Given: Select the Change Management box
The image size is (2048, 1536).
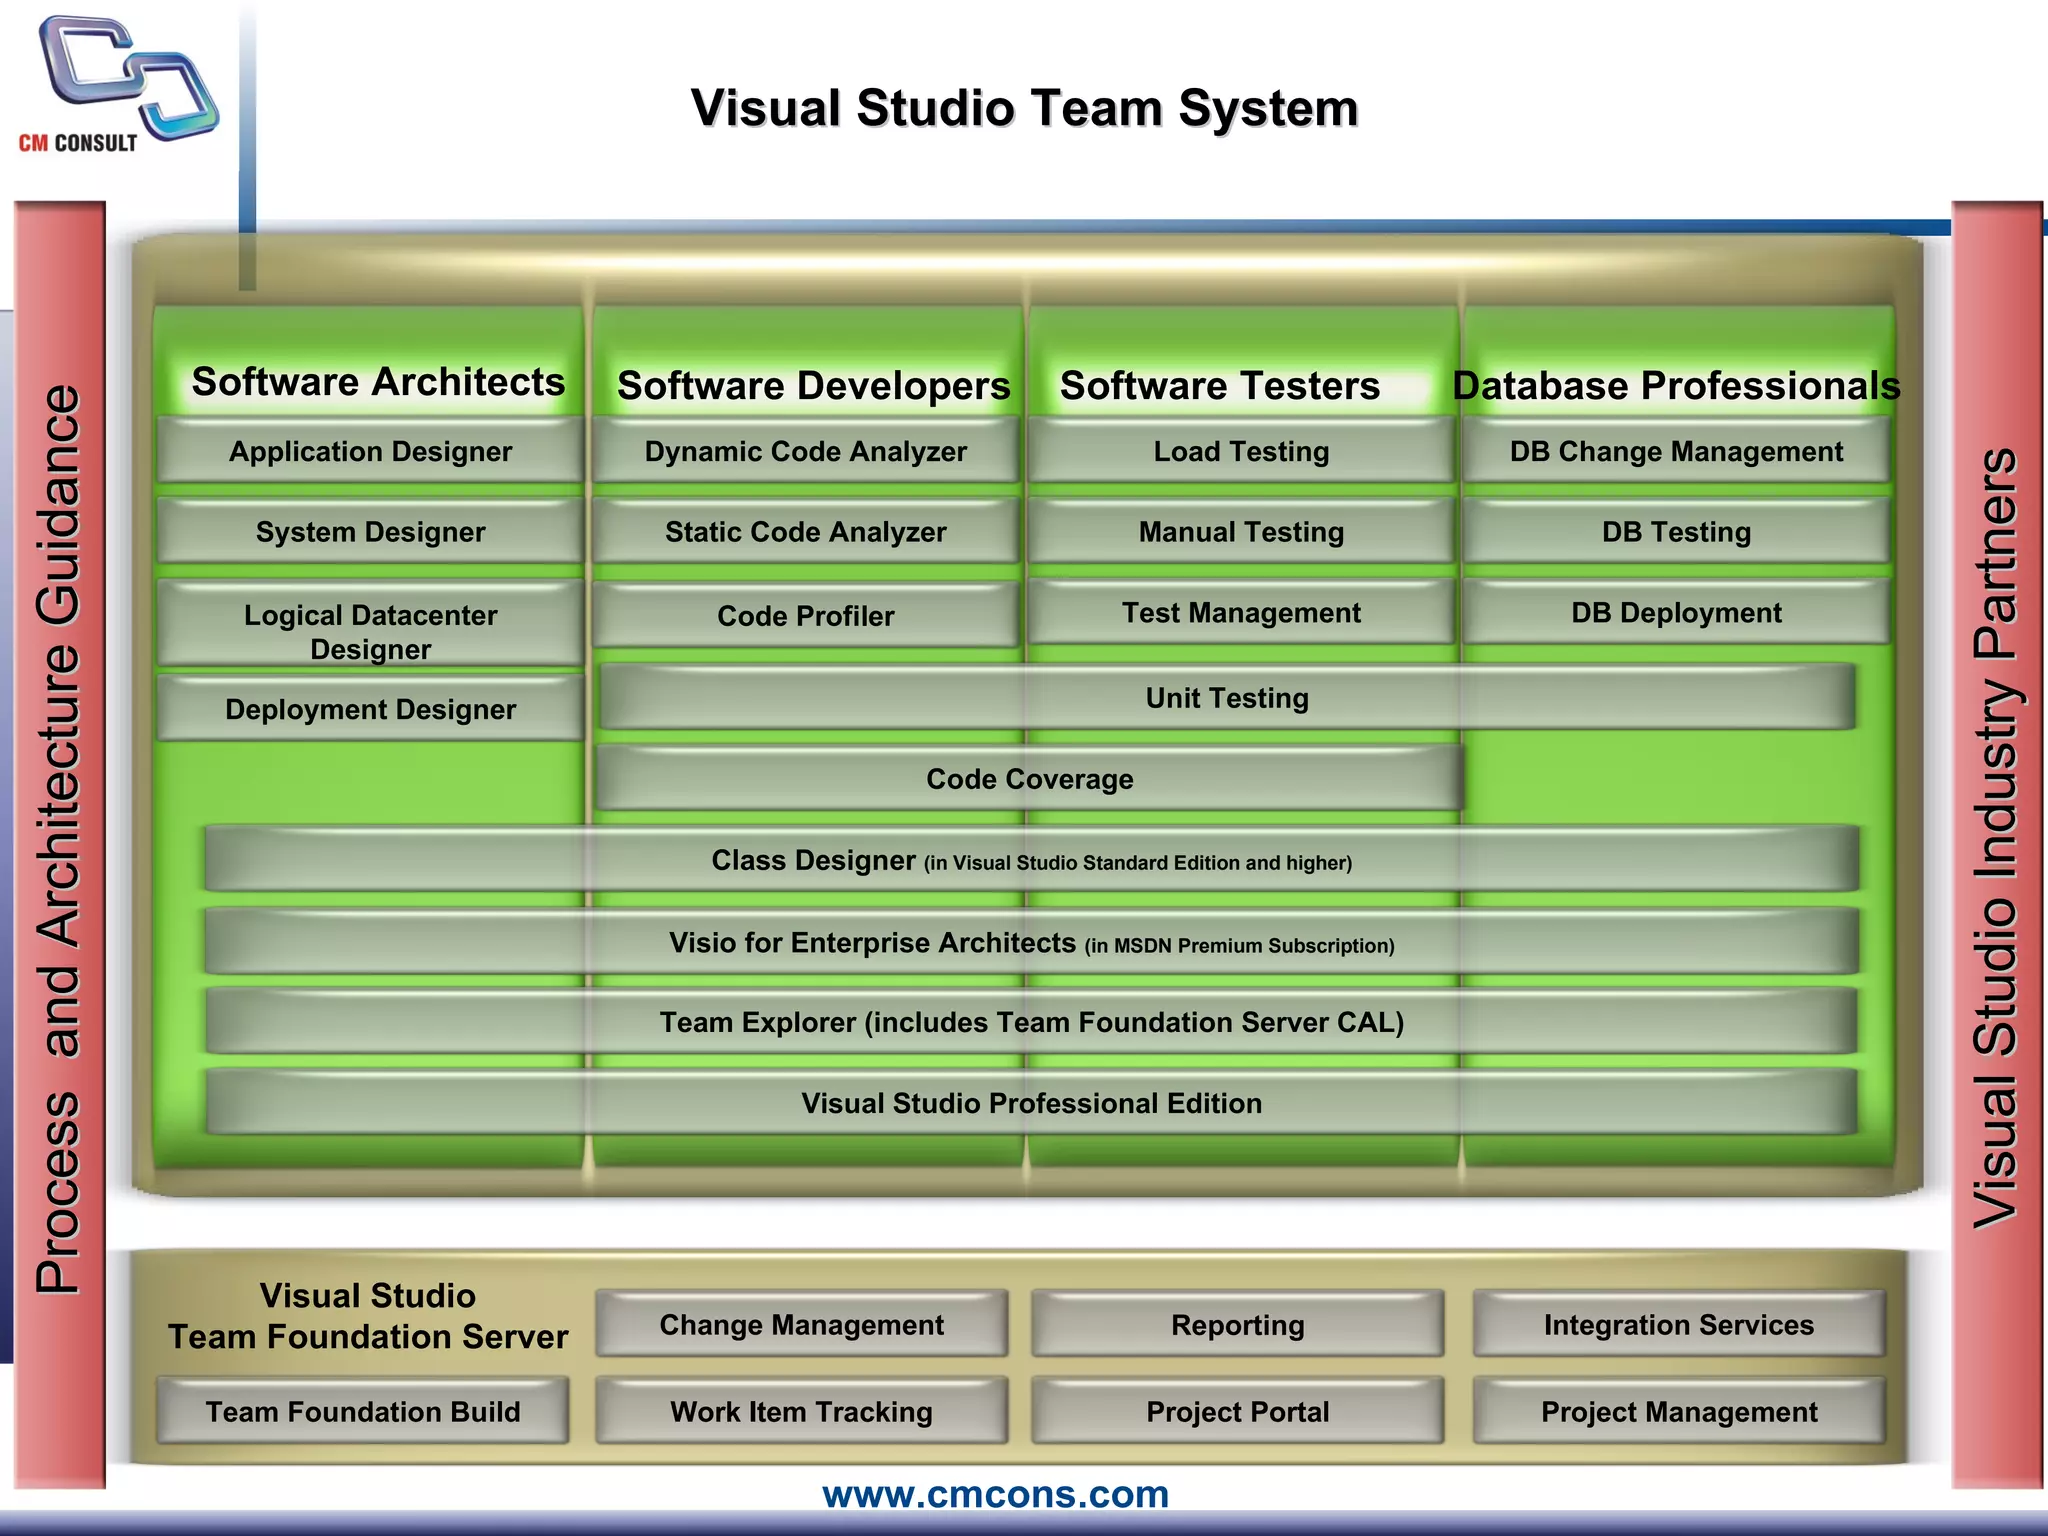Looking at the screenshot, I should click(x=801, y=1324).
